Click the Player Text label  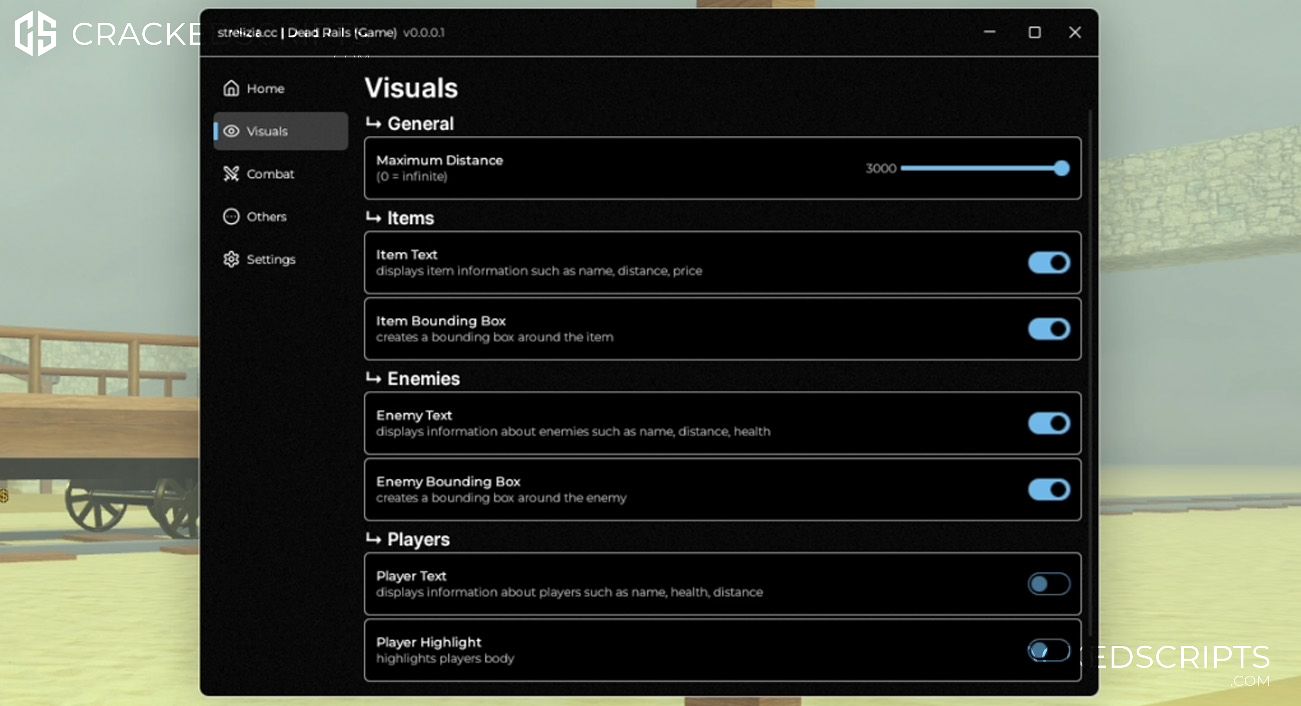point(411,576)
